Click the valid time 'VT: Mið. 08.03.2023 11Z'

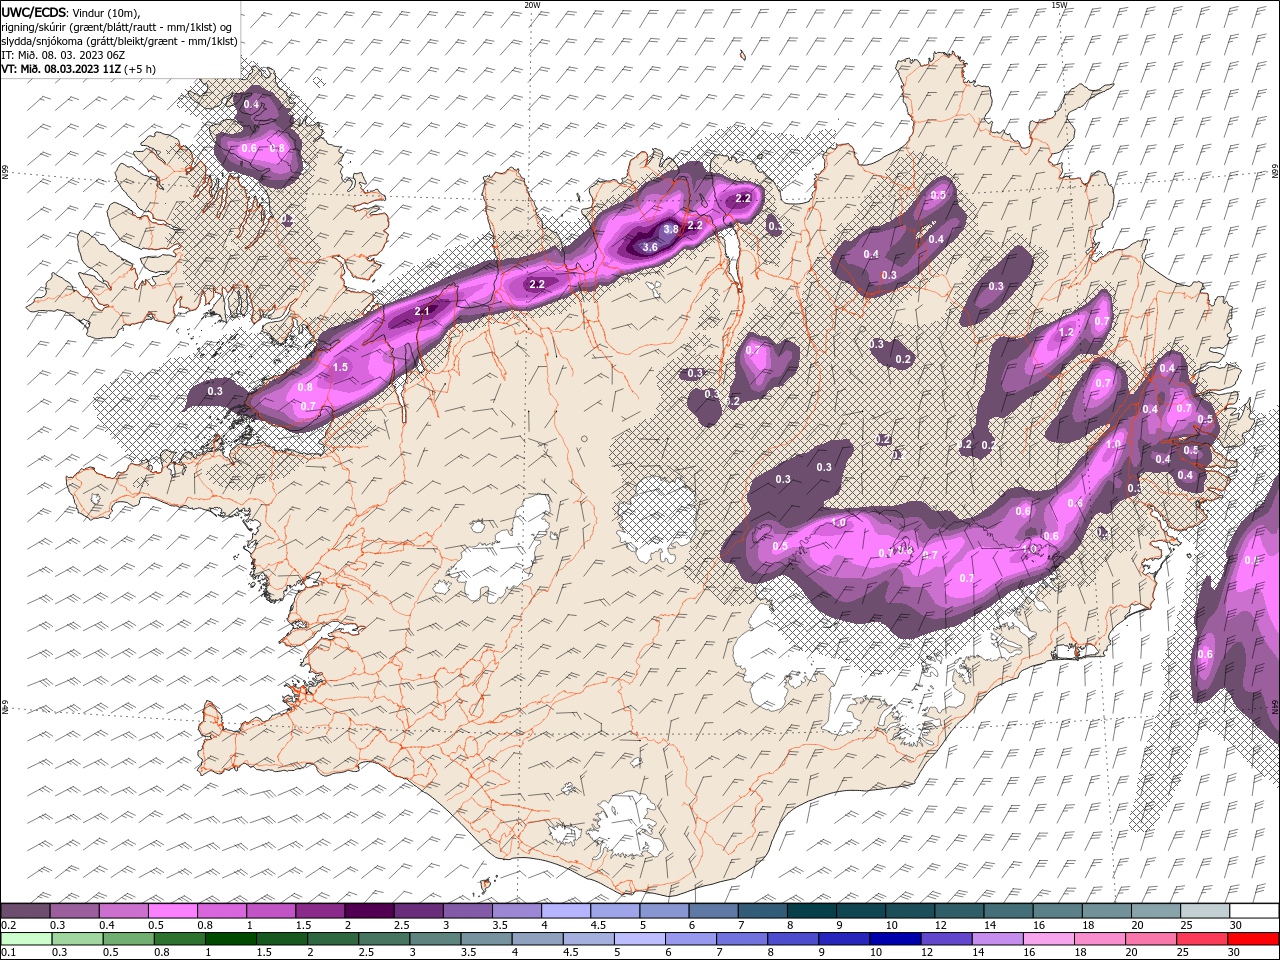61,69
